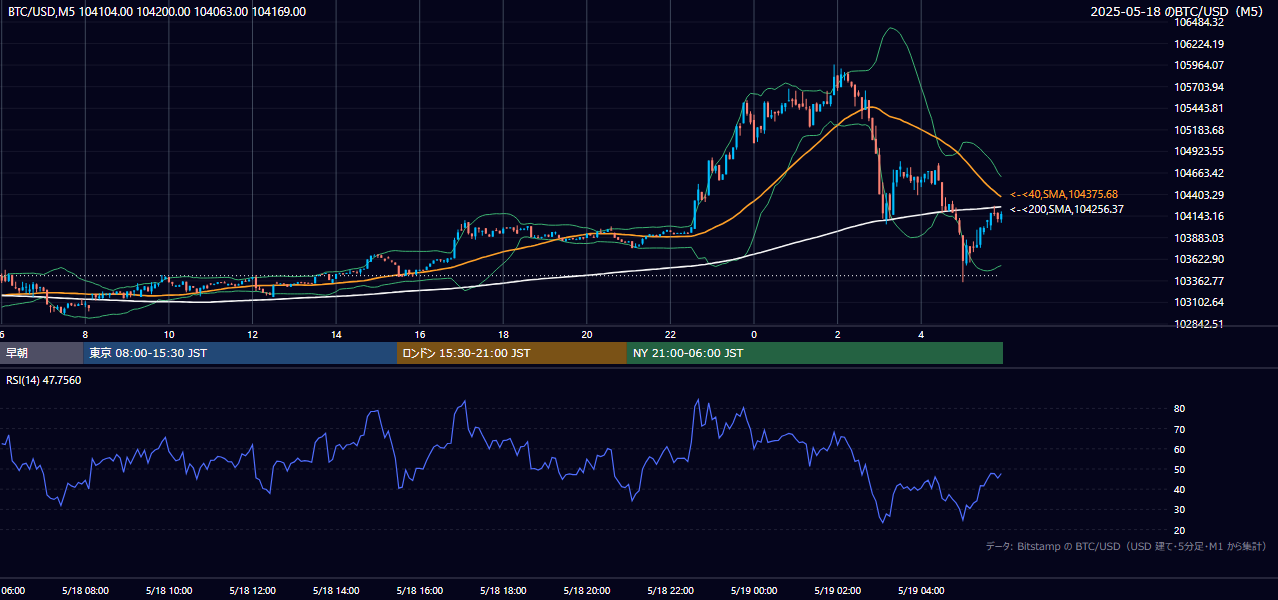Click the 5/19 04:00 bottom date label
The height and width of the screenshot is (600, 1278).
coord(920,590)
